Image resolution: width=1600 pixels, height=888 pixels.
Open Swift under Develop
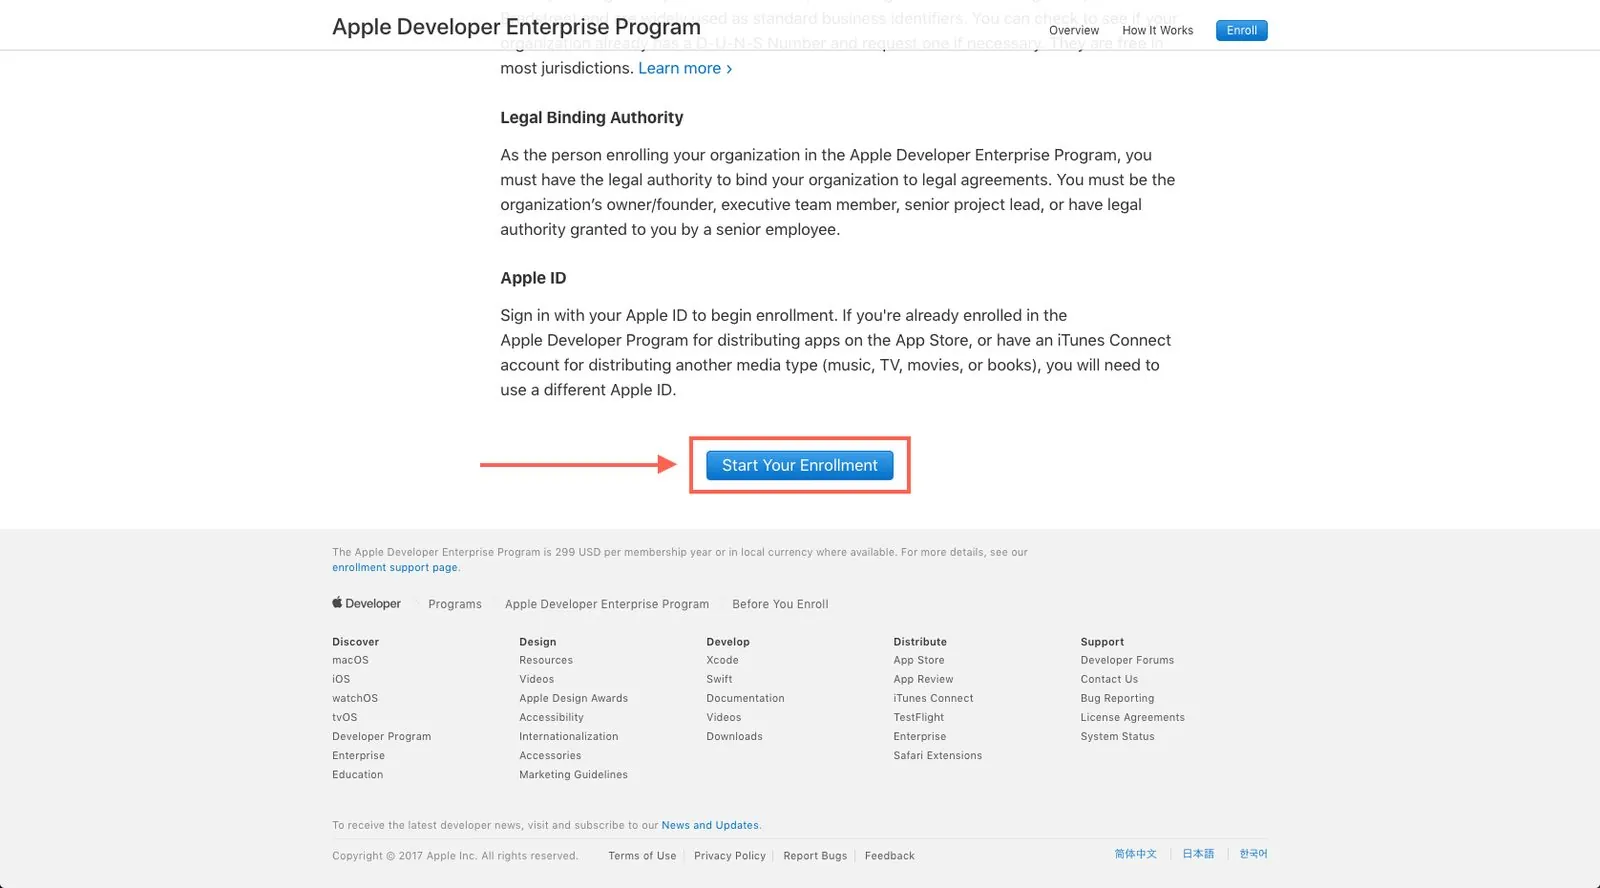pyautogui.click(x=719, y=679)
